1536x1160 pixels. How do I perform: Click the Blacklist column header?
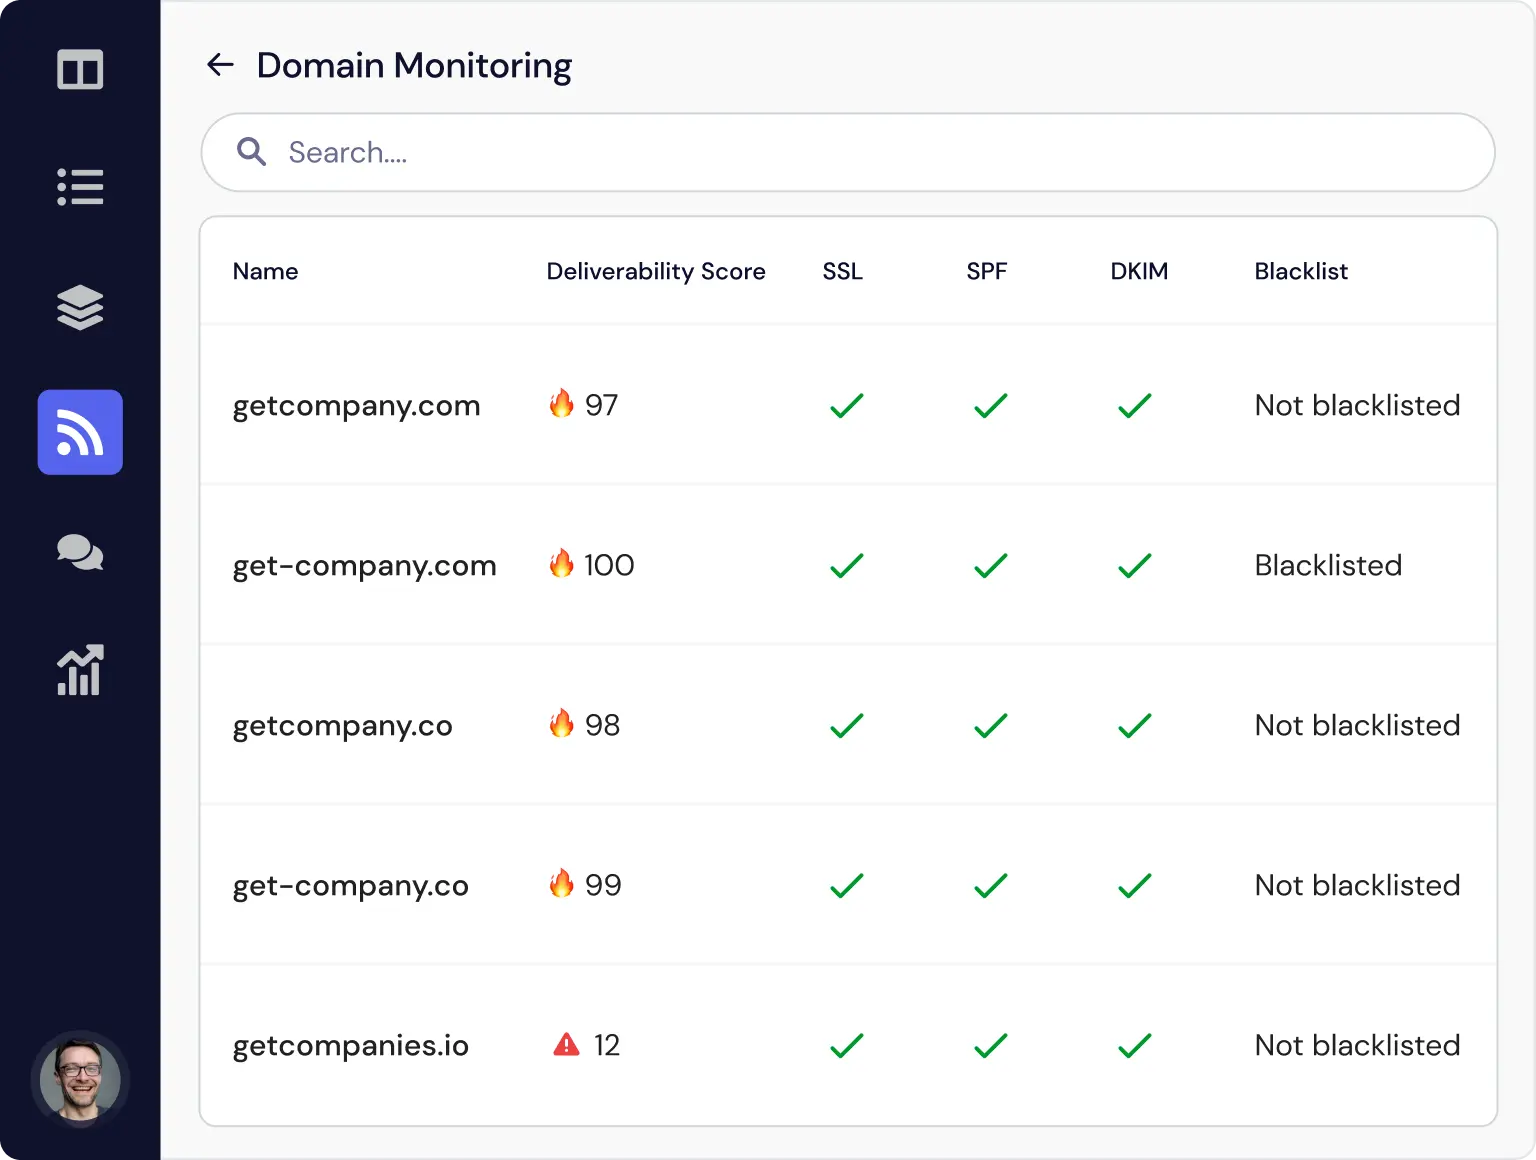click(x=1301, y=271)
